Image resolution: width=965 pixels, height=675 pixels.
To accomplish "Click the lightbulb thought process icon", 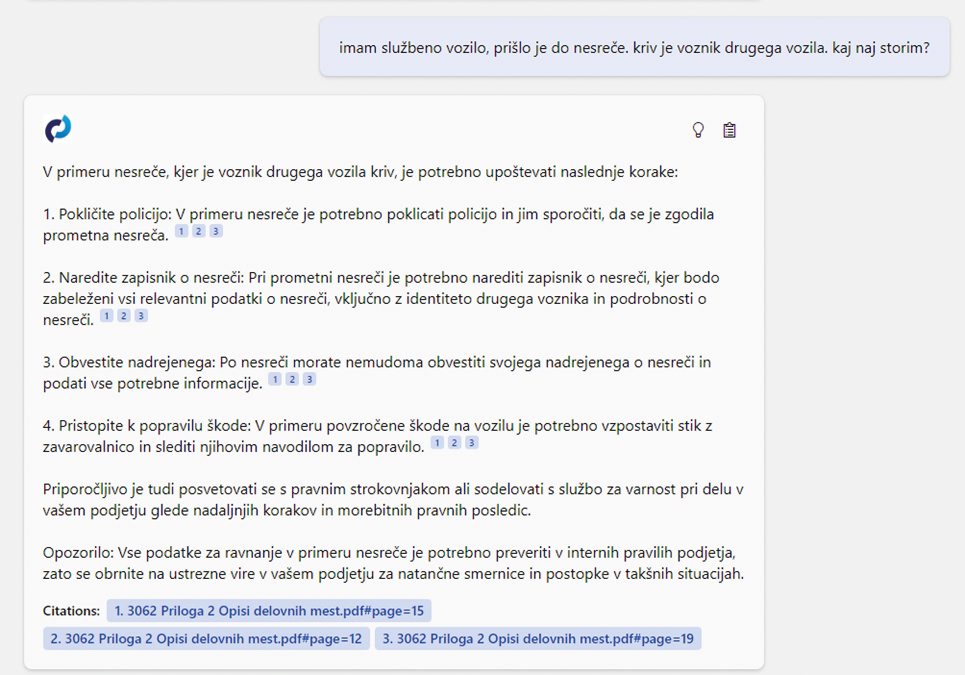I will (x=698, y=130).
